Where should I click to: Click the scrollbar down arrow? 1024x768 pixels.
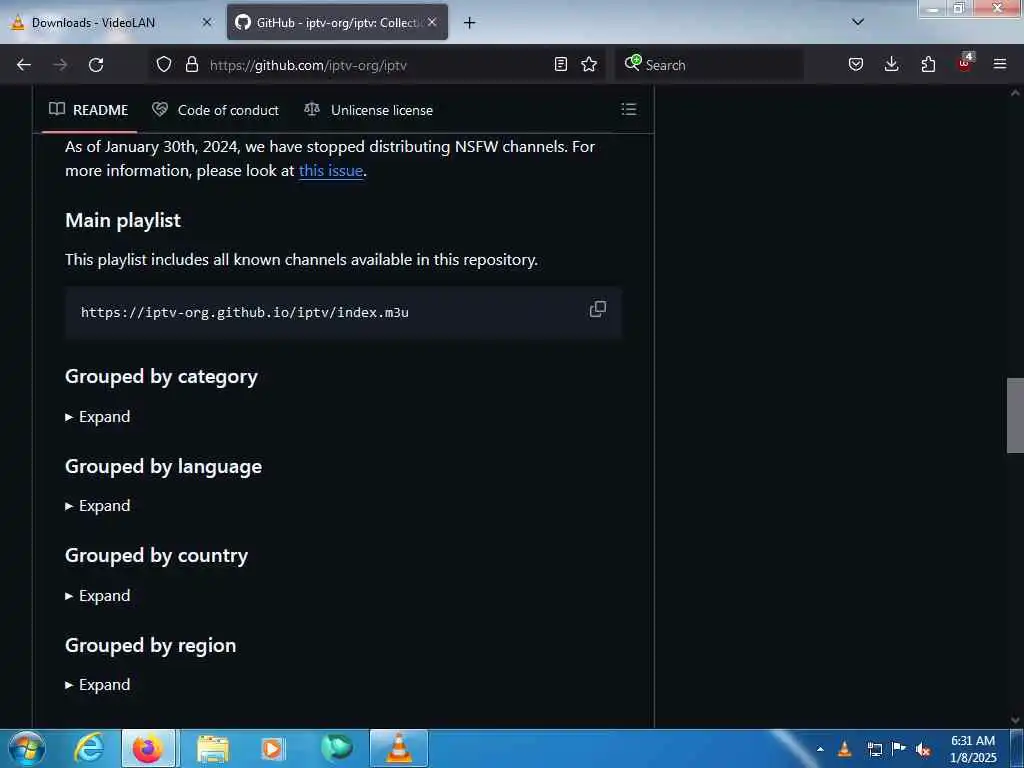pos(1015,720)
